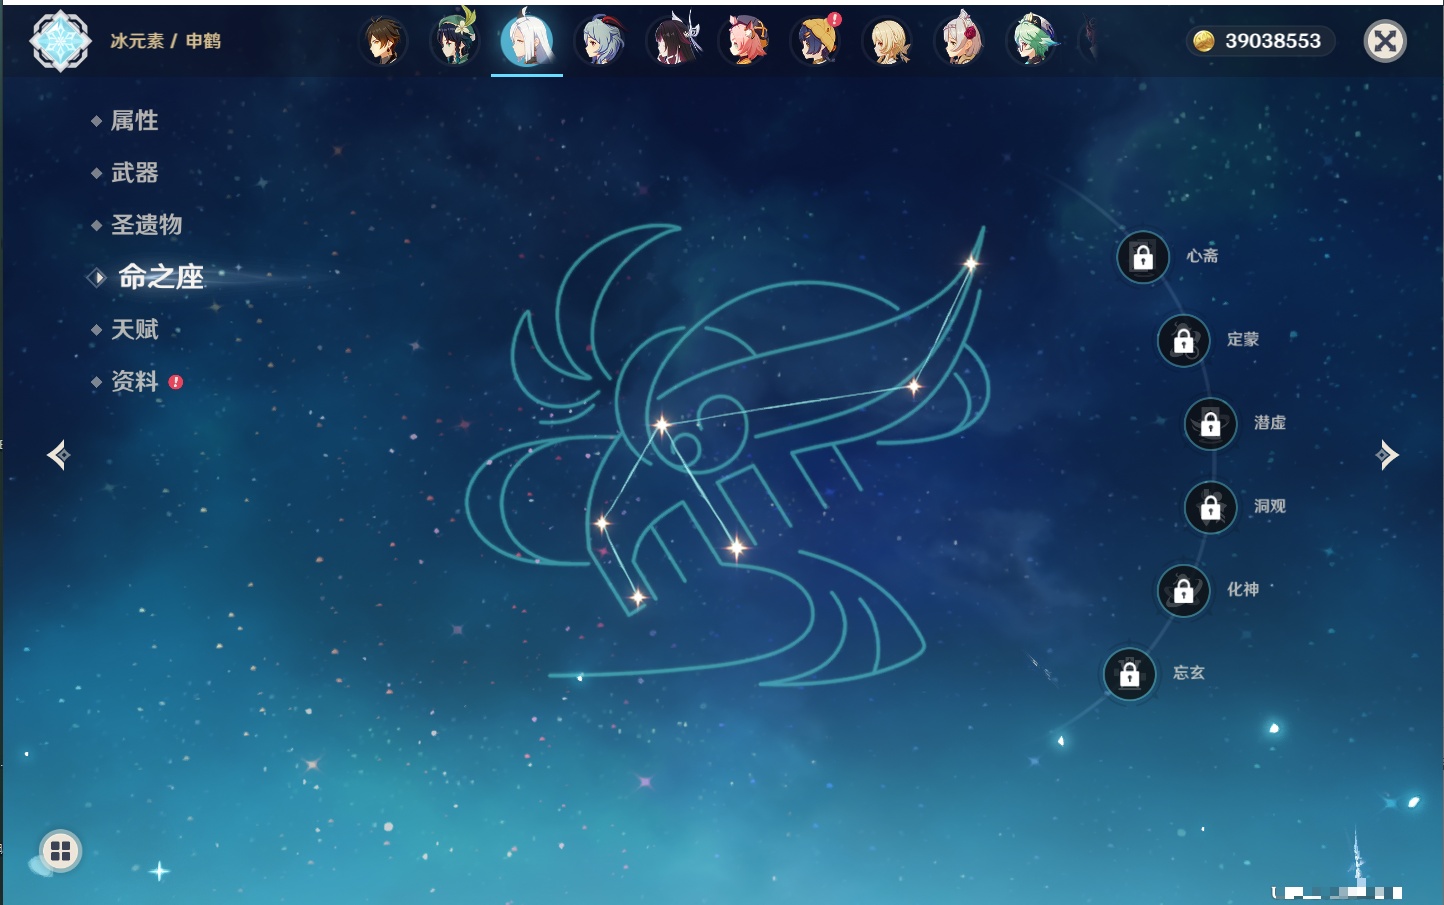The height and width of the screenshot is (905, 1444).
Task: Go to the previous character with the left arrow
Action: (58, 455)
